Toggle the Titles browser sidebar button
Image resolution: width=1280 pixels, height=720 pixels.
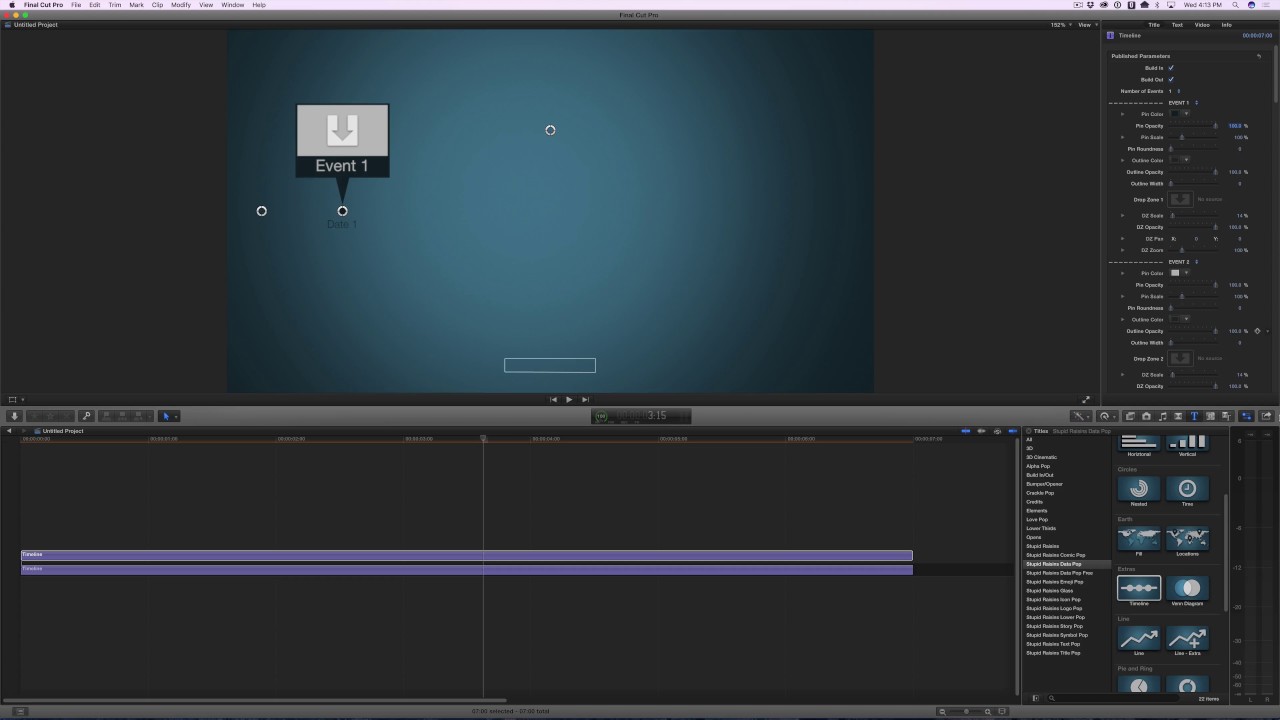pyautogui.click(x=1035, y=698)
